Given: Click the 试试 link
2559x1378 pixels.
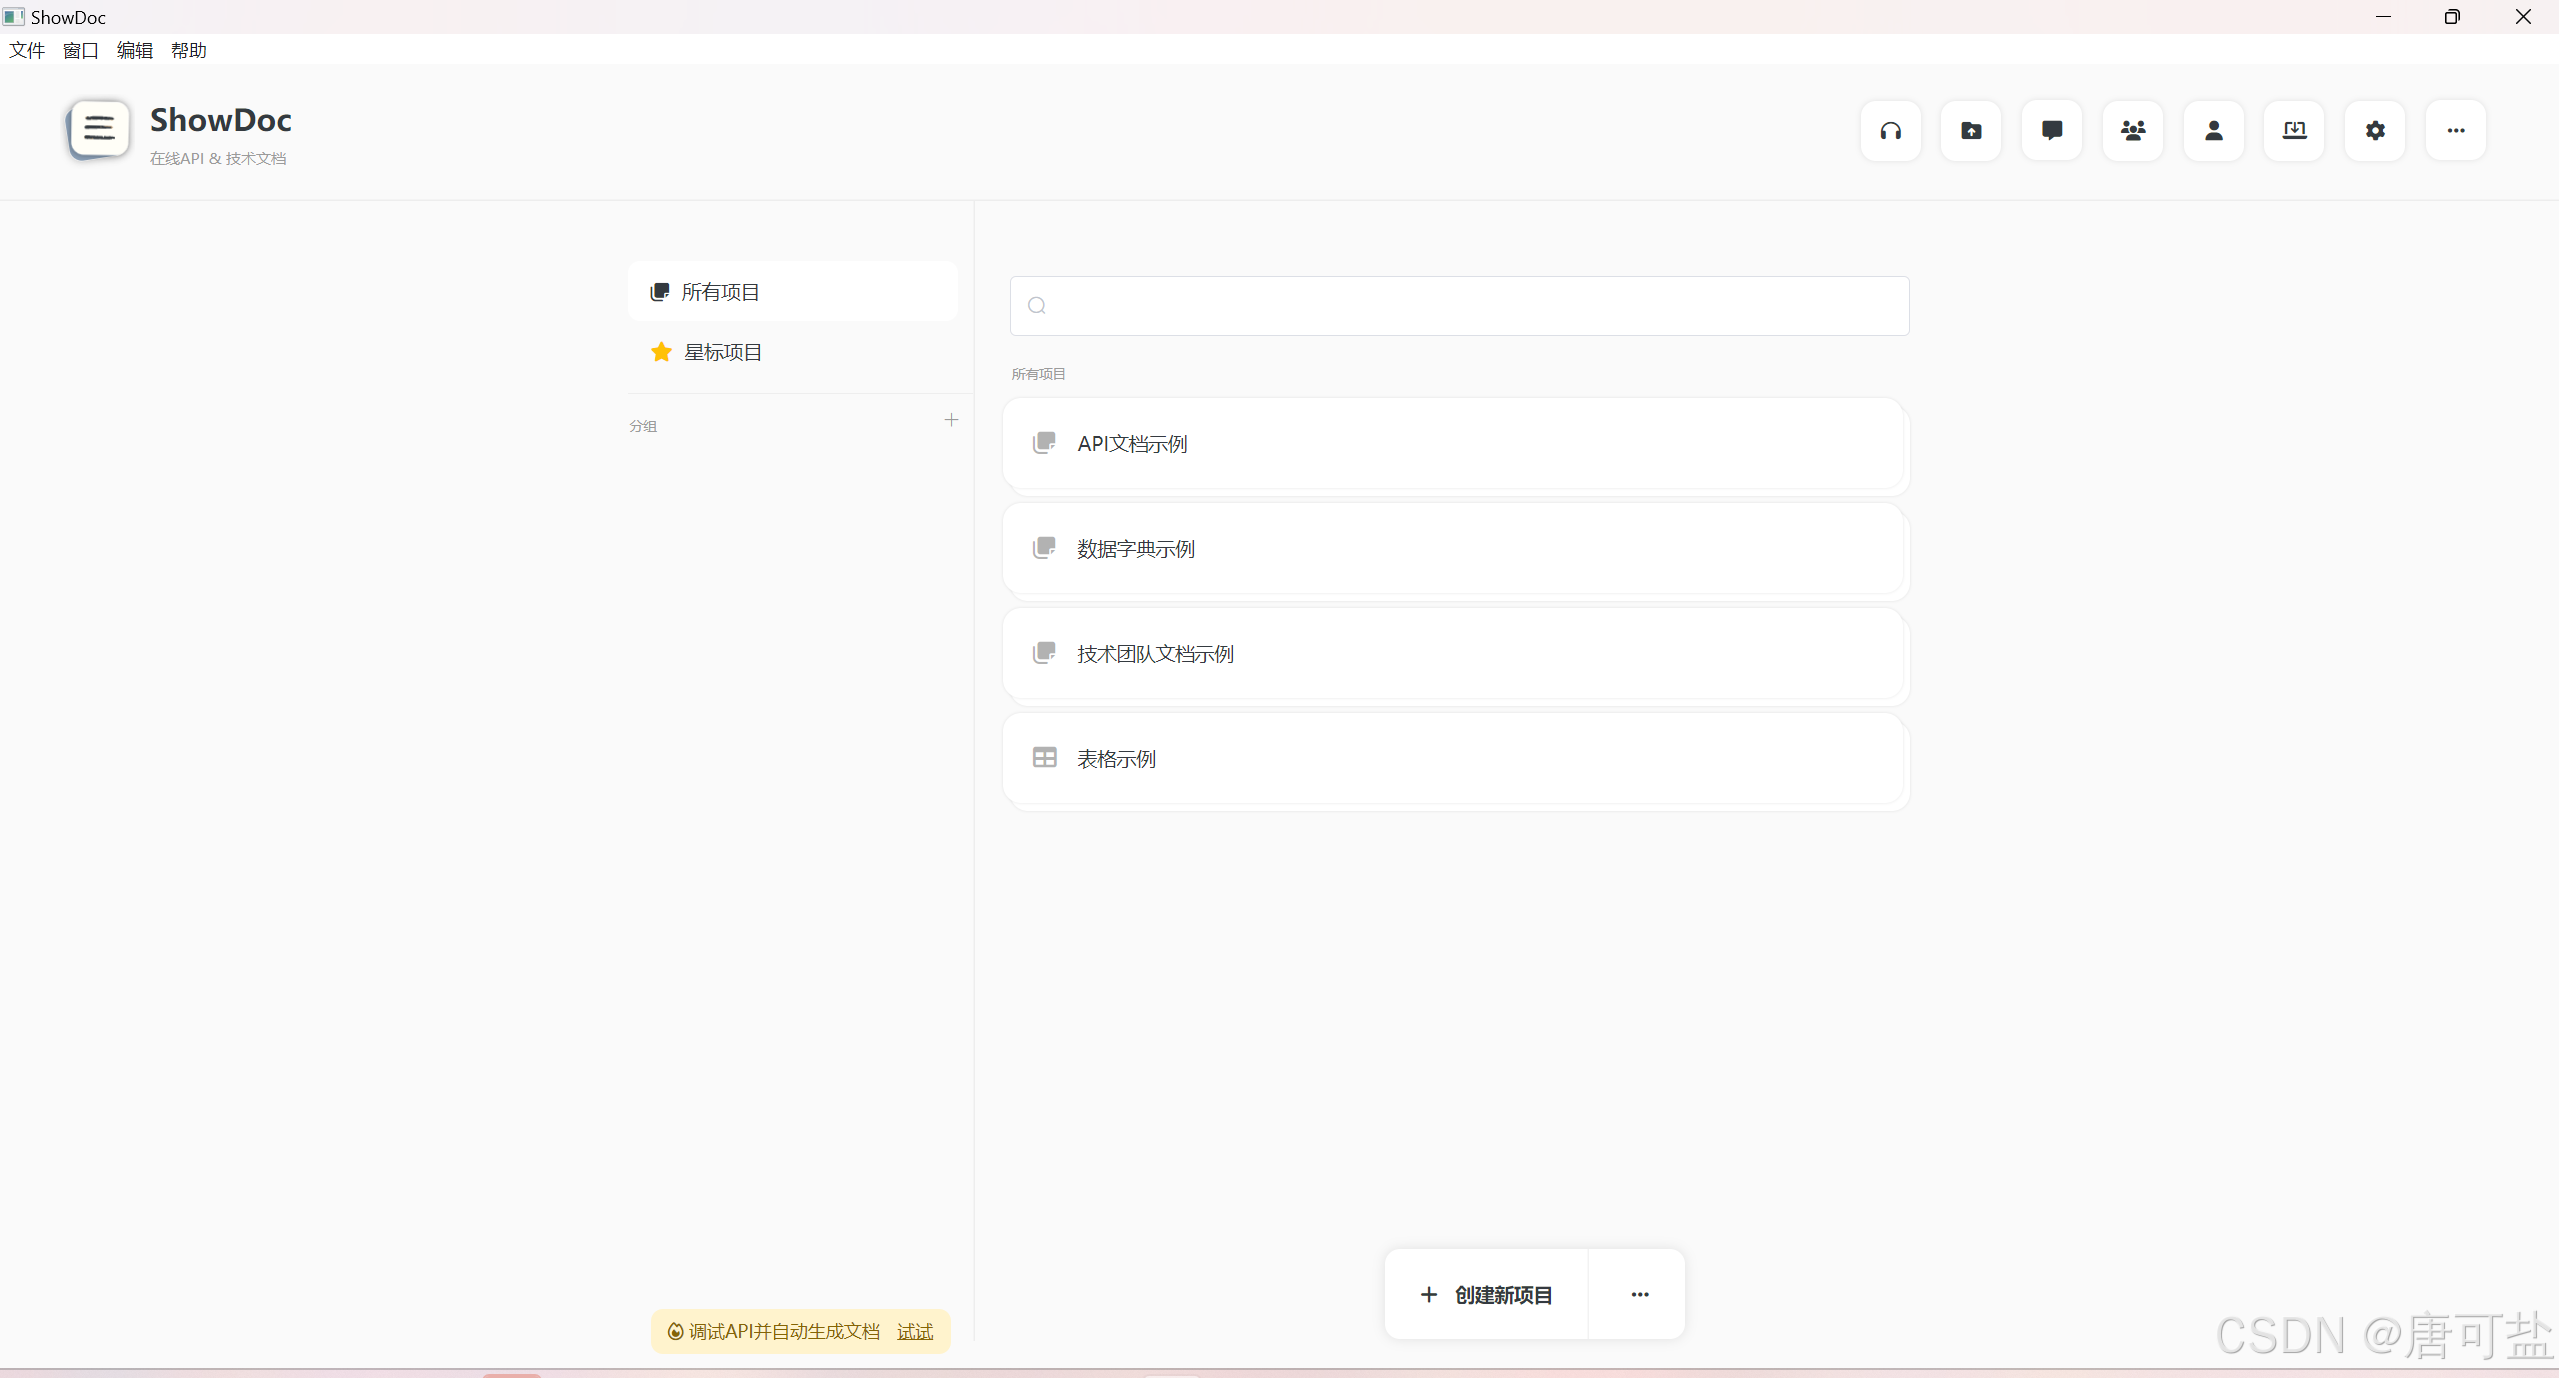Looking at the screenshot, I should coord(914,1332).
